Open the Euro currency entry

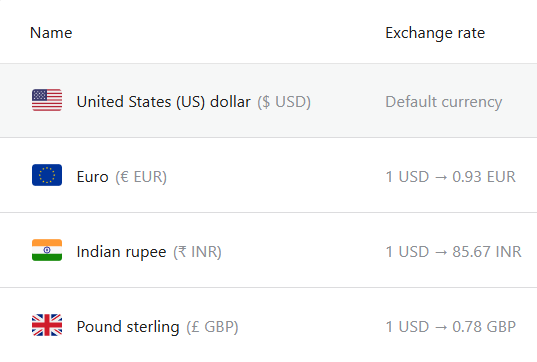92,177
